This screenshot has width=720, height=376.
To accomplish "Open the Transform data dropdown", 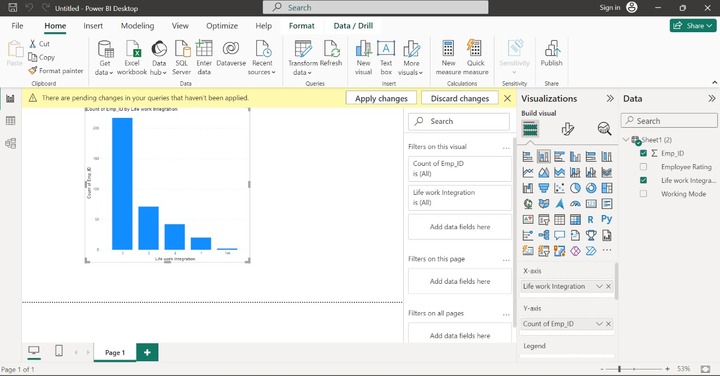I will pos(303,58).
